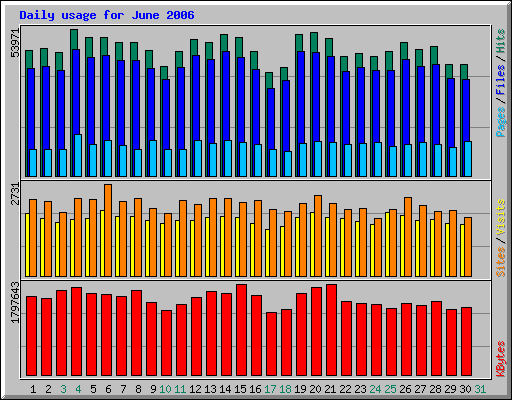The image size is (512, 400).
Task: Click day label 28 on the axis
Action: click(435, 389)
